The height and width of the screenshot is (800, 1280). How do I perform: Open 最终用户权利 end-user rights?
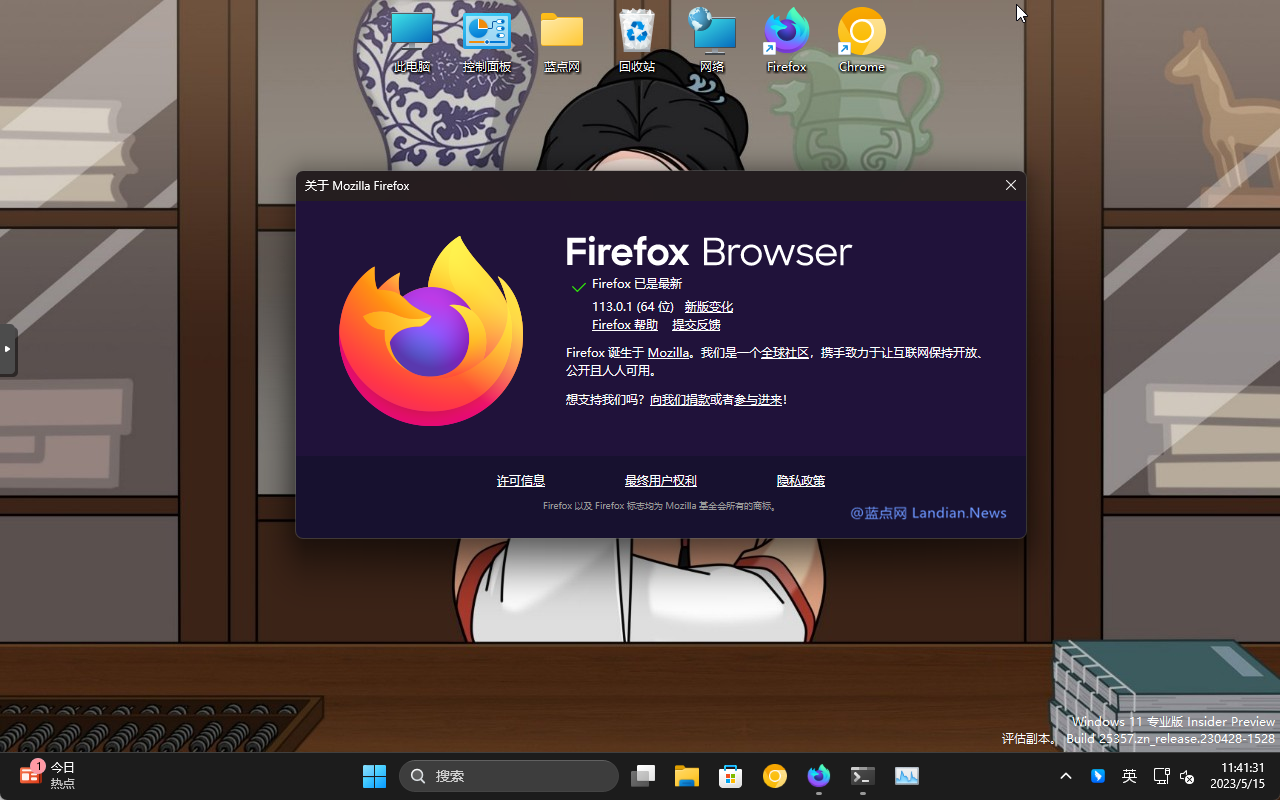[661, 481]
